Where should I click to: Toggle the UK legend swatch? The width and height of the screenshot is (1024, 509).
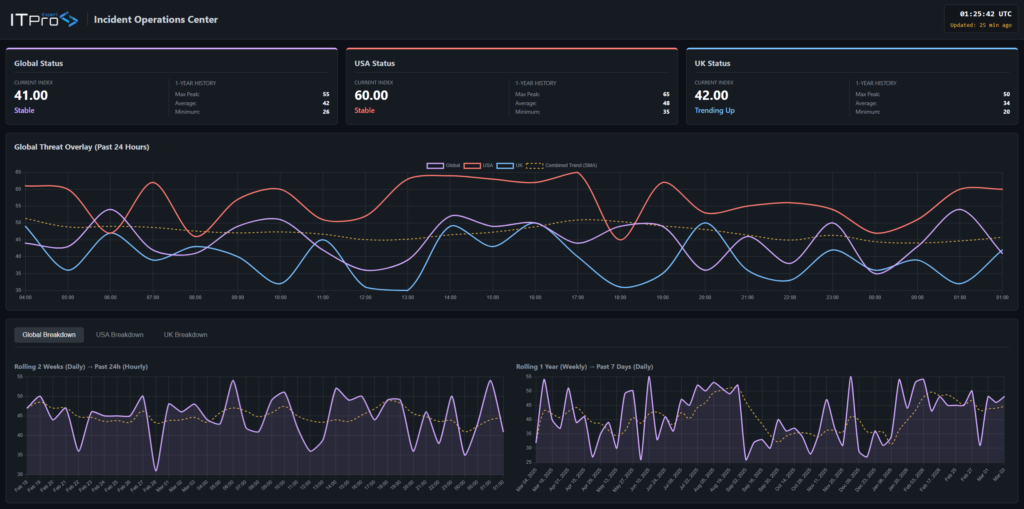pos(512,165)
